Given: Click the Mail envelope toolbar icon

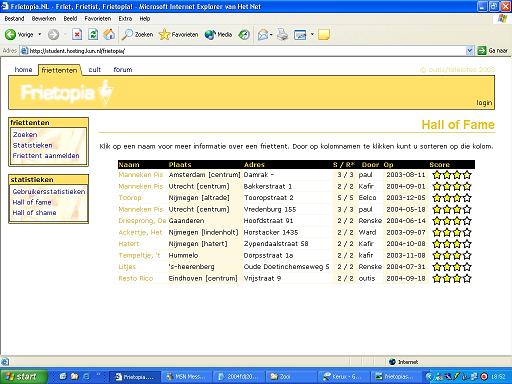Looking at the screenshot, I should 263,34.
